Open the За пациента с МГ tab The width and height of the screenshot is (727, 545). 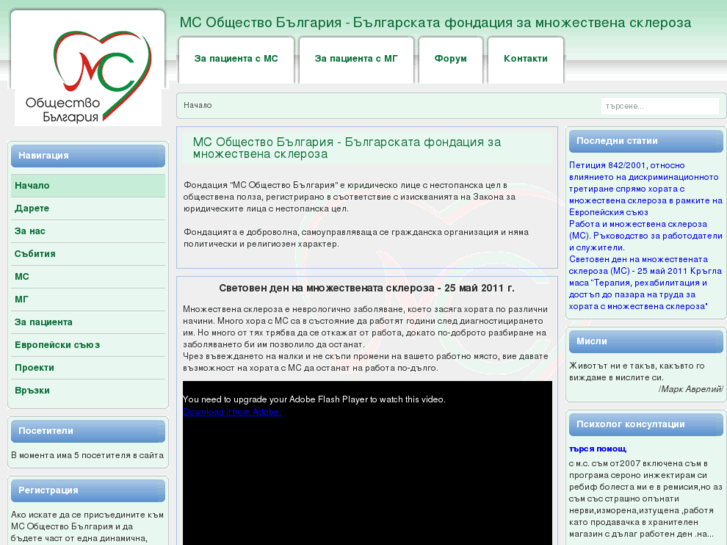(x=356, y=59)
